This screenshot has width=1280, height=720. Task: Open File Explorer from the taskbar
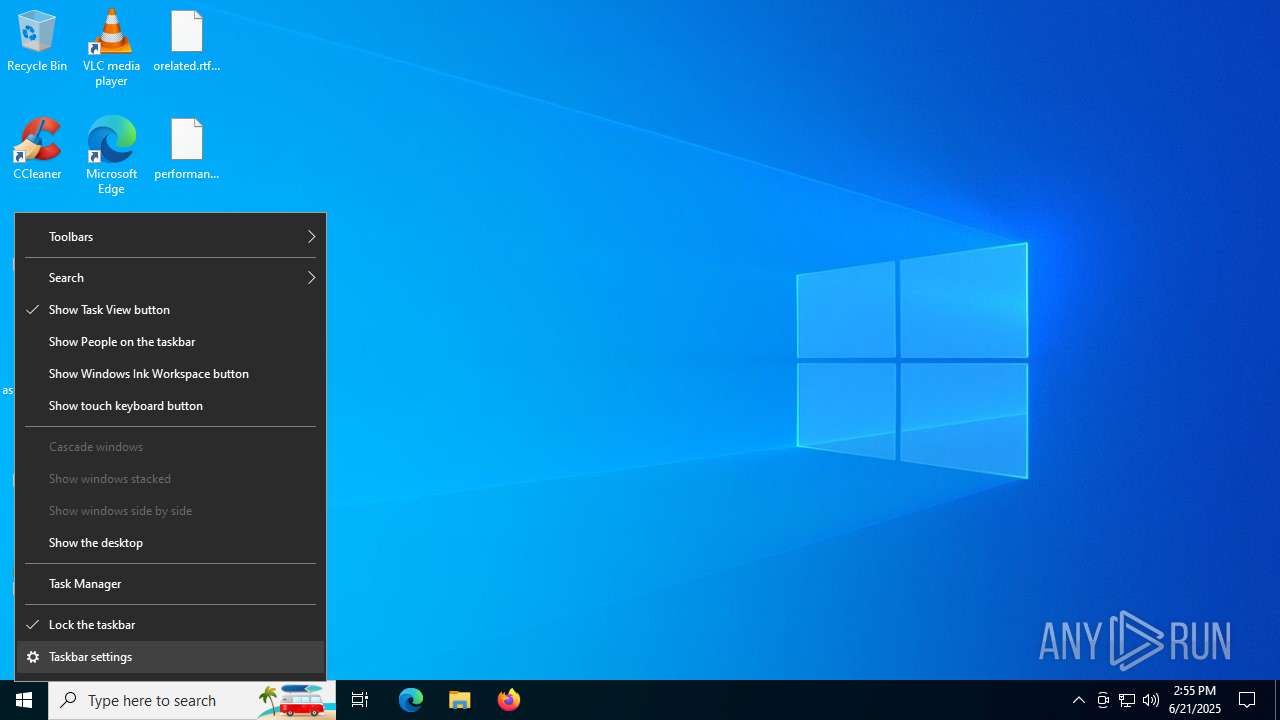tap(460, 700)
